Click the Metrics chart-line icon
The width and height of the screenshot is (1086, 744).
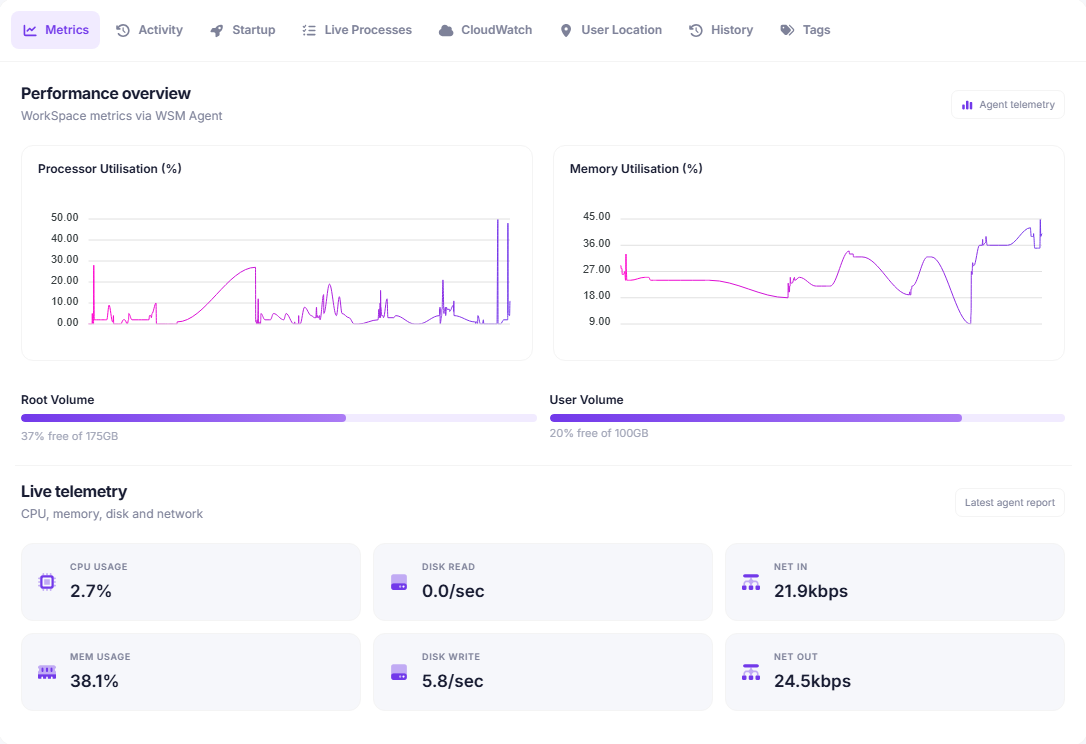(30, 30)
